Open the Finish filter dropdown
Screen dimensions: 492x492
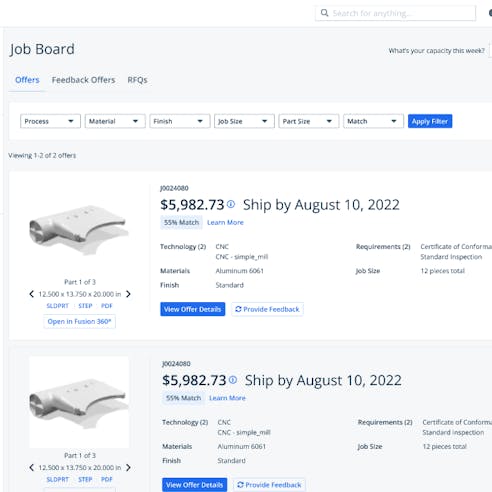(180, 121)
